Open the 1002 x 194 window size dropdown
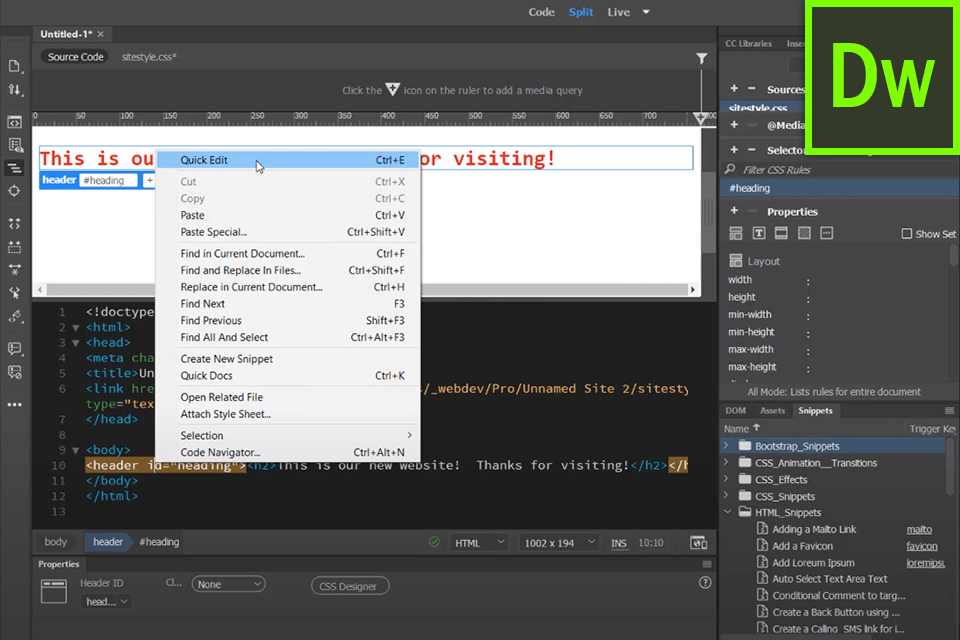960x640 pixels. 559,543
